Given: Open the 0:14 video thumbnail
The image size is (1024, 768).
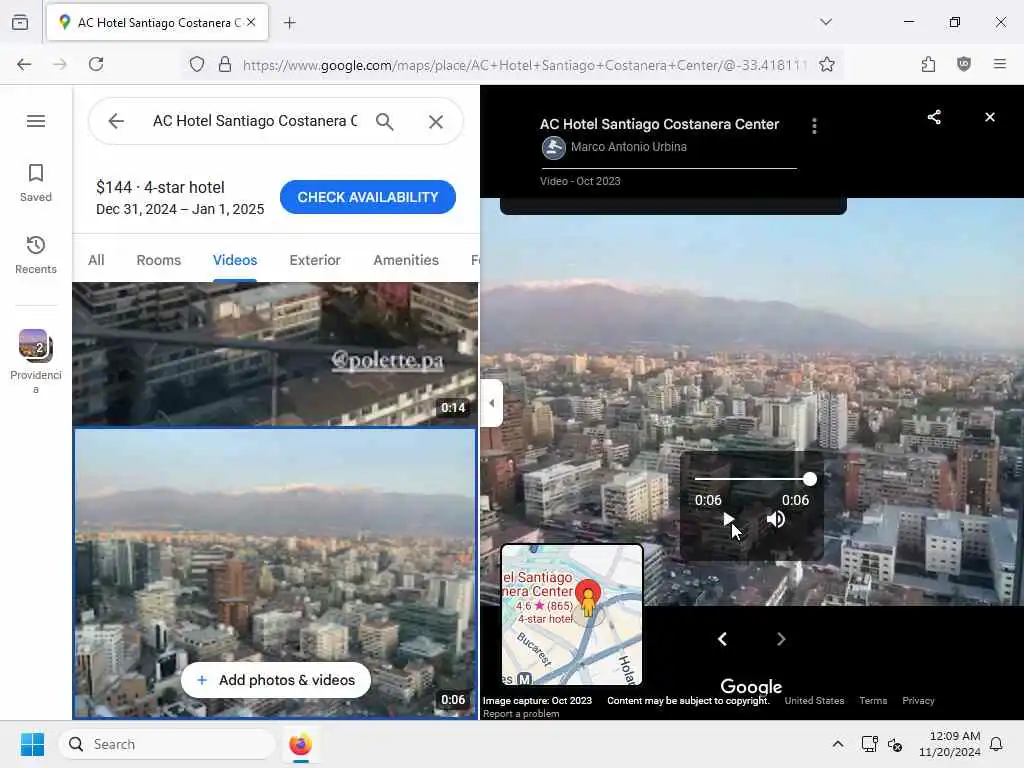Looking at the screenshot, I should click(275, 354).
